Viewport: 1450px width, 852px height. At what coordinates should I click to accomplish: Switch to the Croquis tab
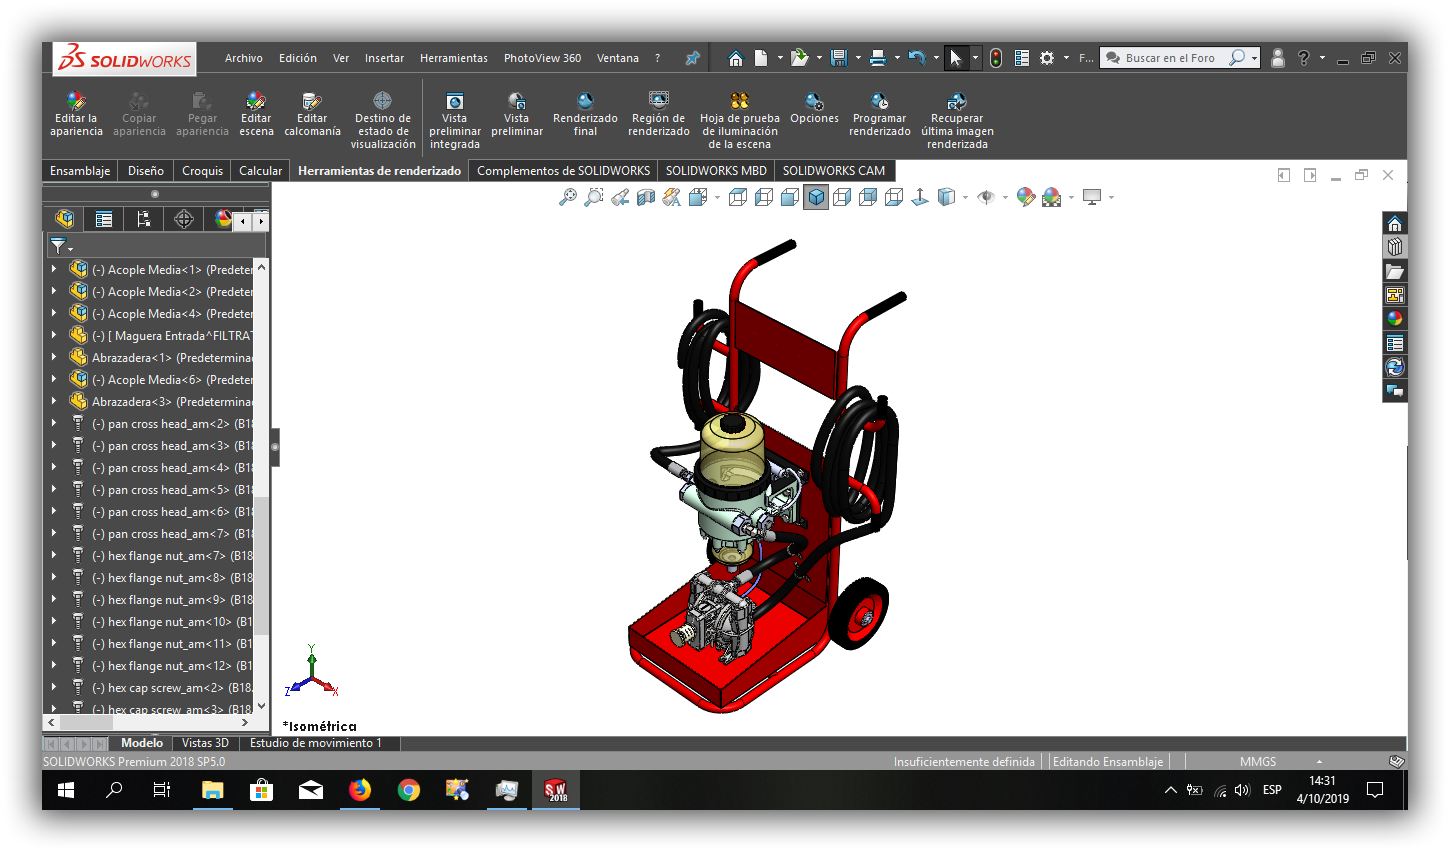pyautogui.click(x=202, y=171)
